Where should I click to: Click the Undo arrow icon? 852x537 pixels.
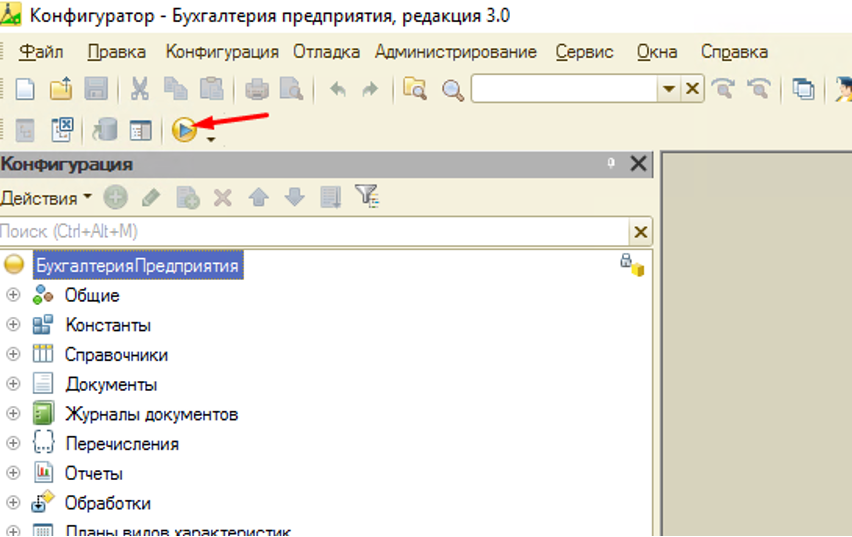click(337, 89)
